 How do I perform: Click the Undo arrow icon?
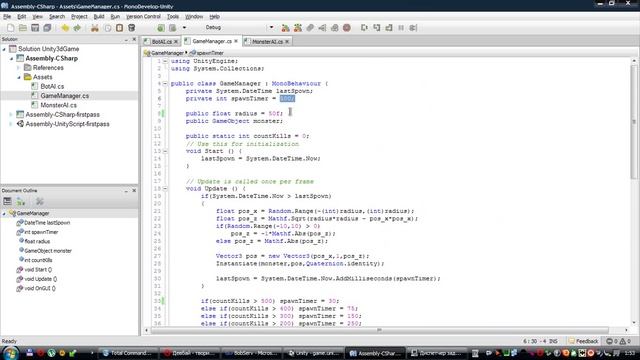(65, 28)
